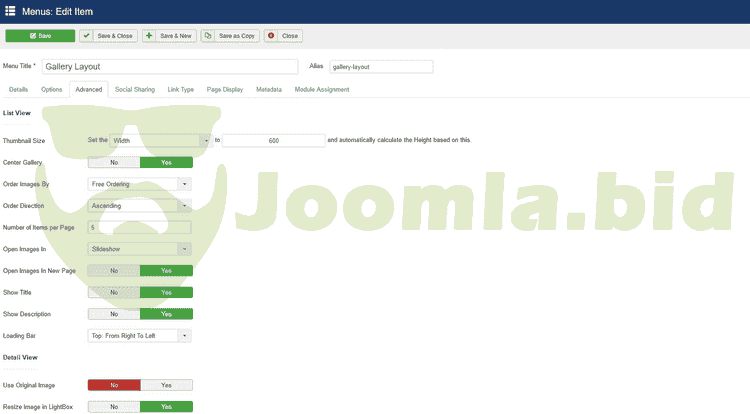The width and height of the screenshot is (750, 414).
Task: Click the menu list icon beside Menus title
Action: tap(11, 12)
